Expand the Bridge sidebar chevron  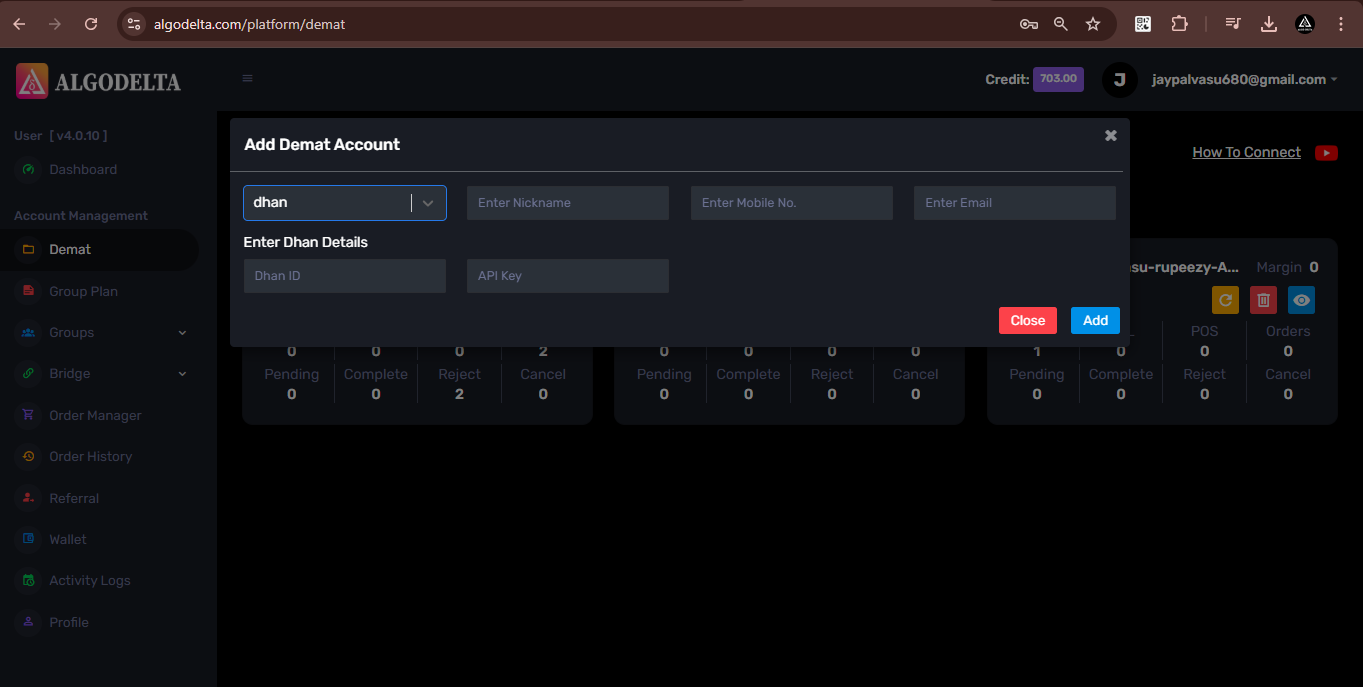click(x=182, y=373)
